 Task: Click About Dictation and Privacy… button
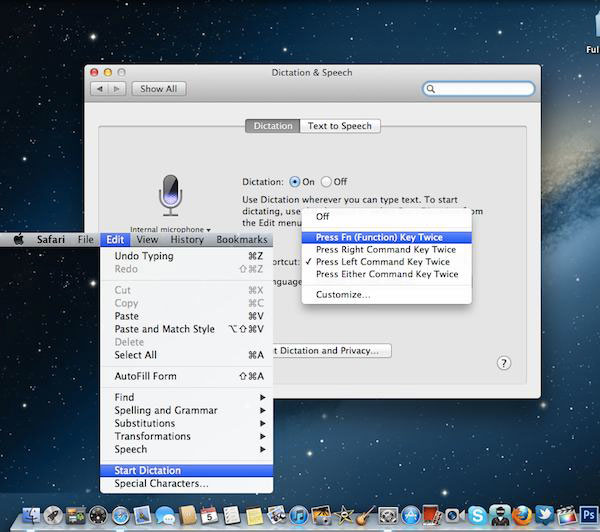[331, 351]
